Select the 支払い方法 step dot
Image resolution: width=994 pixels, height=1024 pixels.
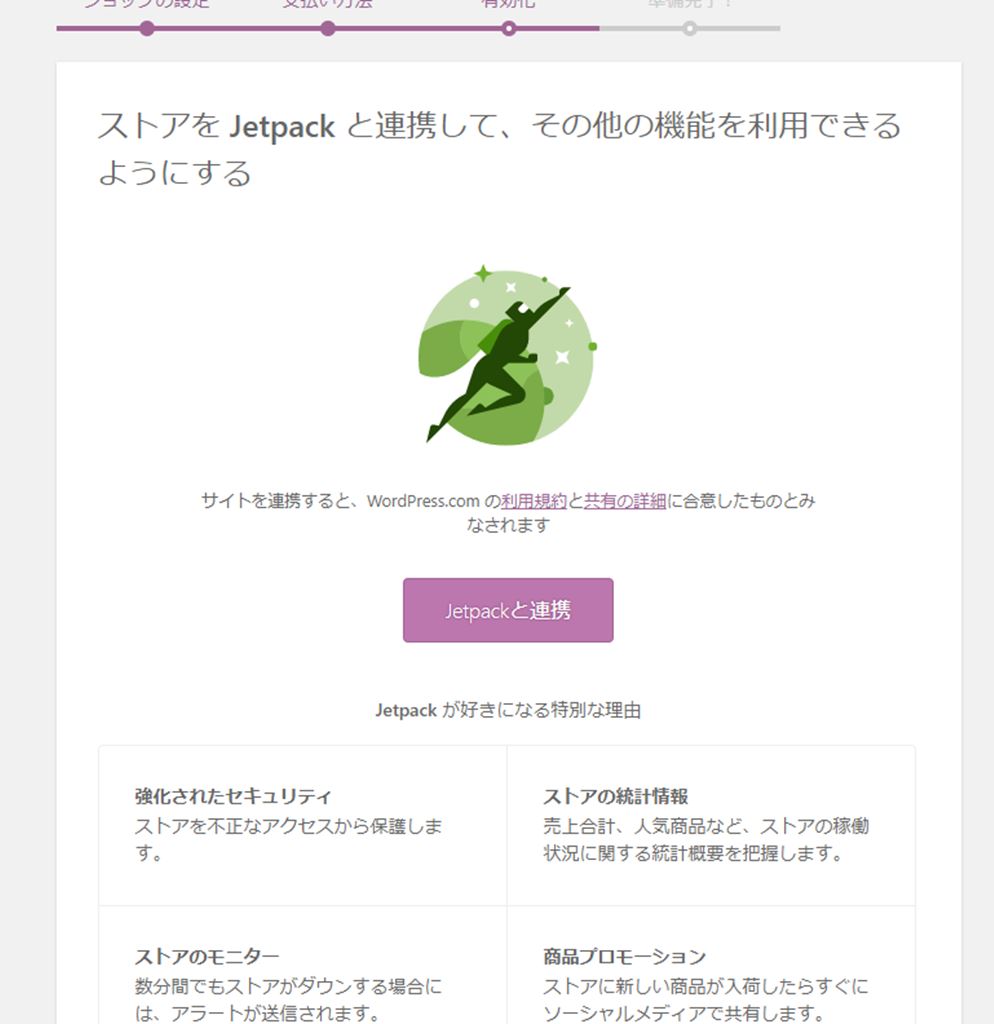coord(328,29)
